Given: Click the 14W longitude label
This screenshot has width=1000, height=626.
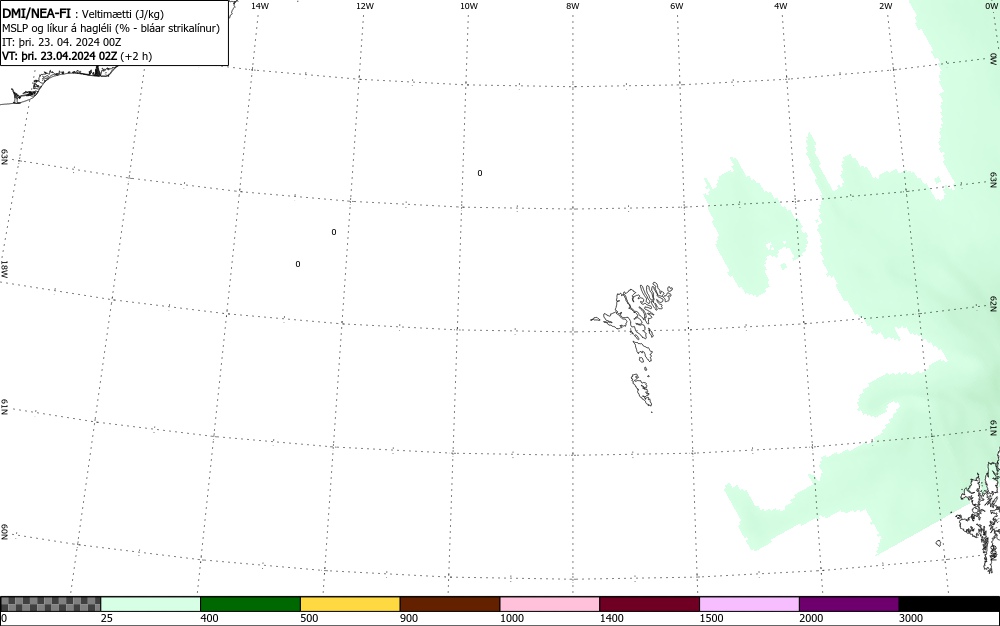Looking at the screenshot, I should pos(260,6).
